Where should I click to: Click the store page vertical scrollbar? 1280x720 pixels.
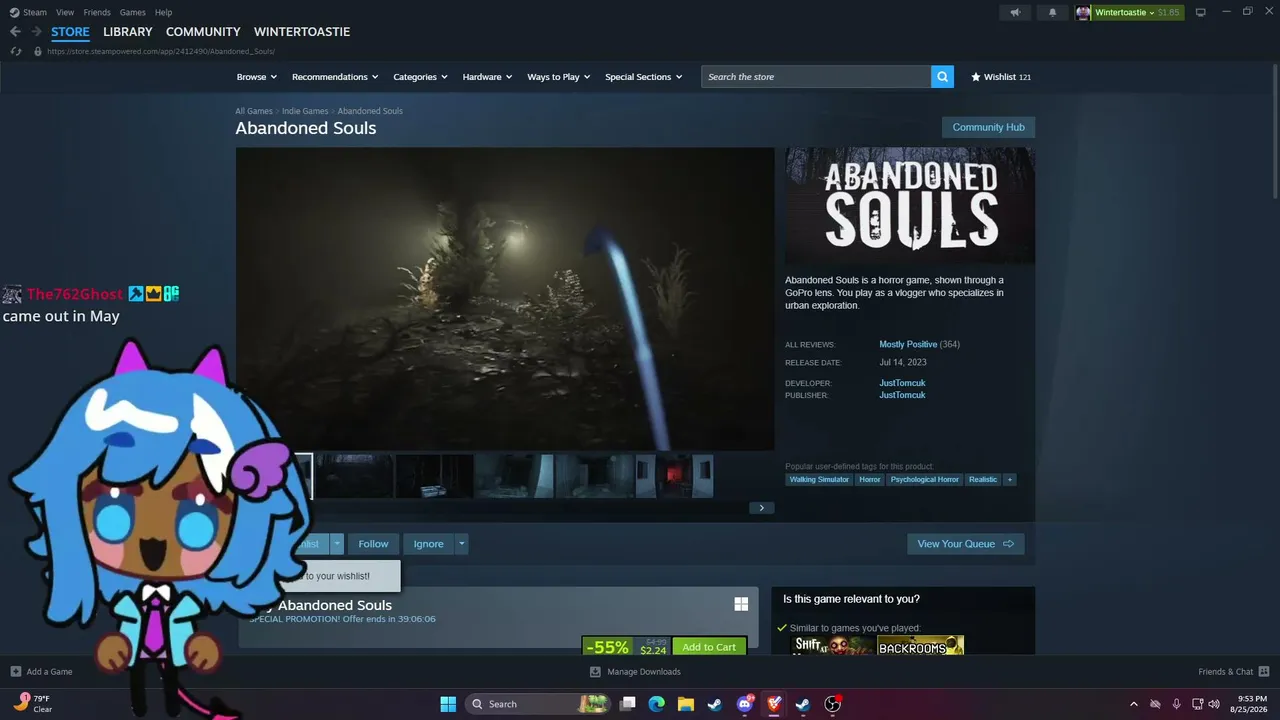pos(1274,132)
